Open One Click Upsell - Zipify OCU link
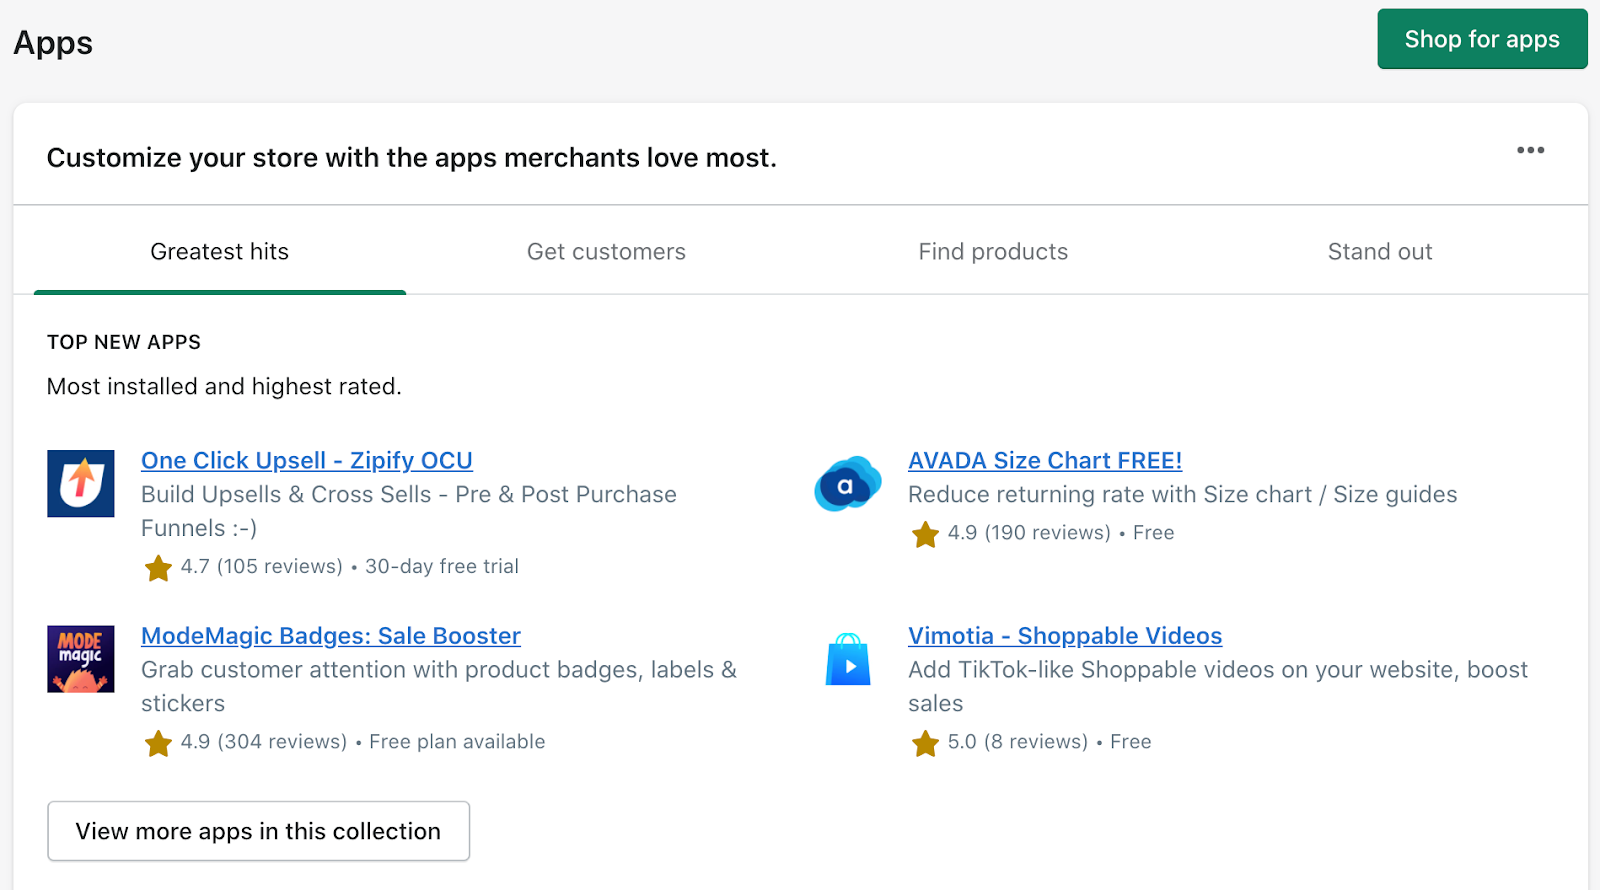The image size is (1600, 890). click(x=306, y=461)
